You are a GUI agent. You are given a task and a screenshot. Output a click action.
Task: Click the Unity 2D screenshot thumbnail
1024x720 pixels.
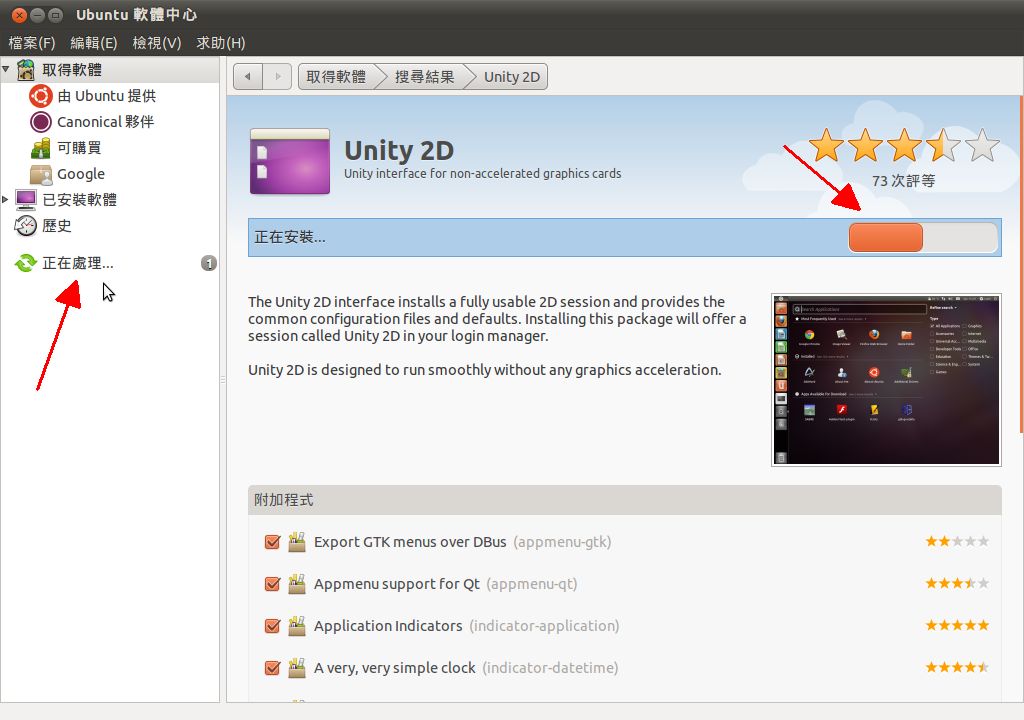(x=886, y=380)
